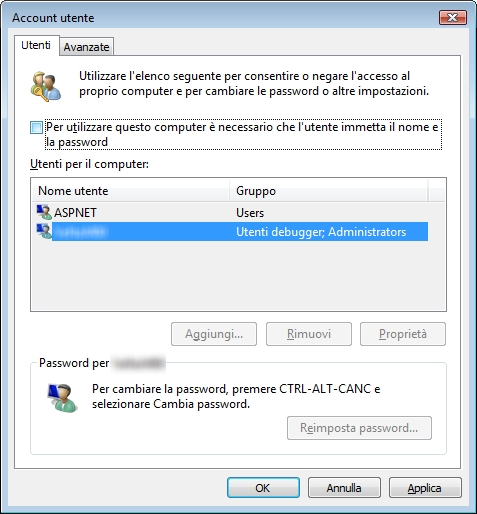The height and width of the screenshot is (514, 477).
Task: Click the checkbox label about entering name and password
Action: pyautogui.click(x=243, y=134)
